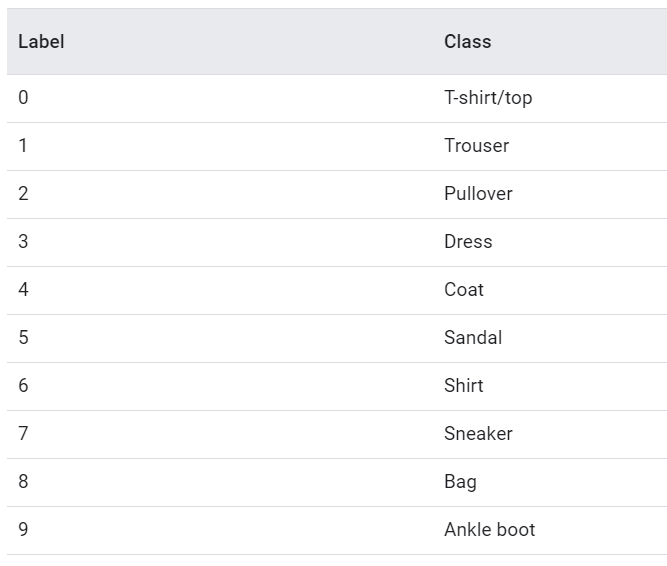Select the Sneaker class cell
Image resolution: width=667 pixels, height=566 pixels.
(x=478, y=434)
